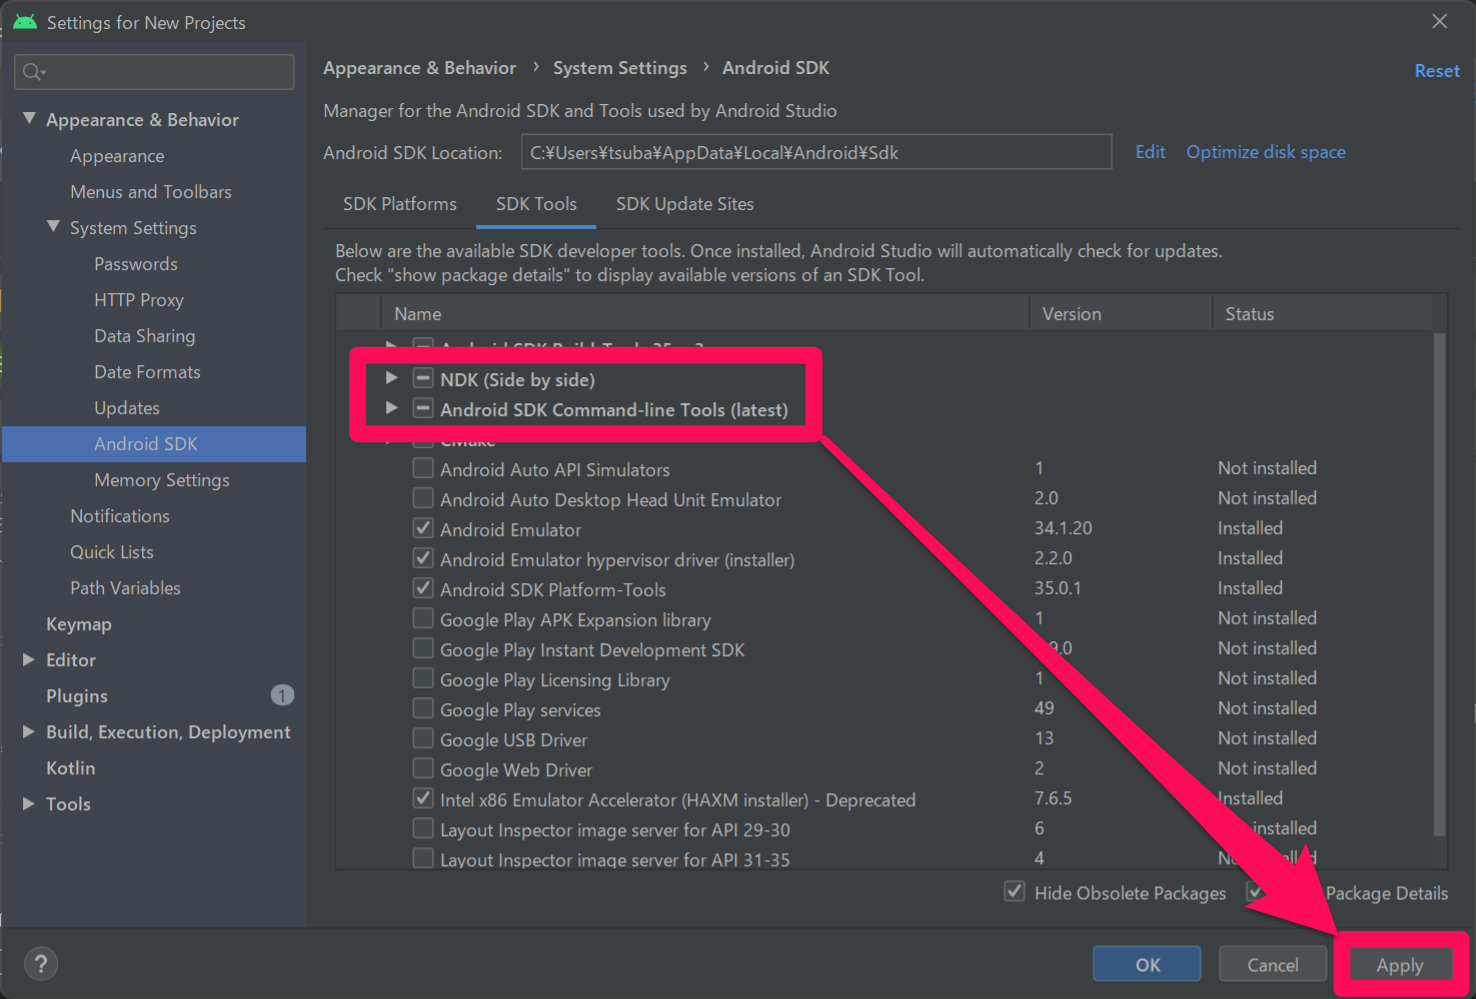Close the Settings for New Projects dialog

[x=1439, y=21]
